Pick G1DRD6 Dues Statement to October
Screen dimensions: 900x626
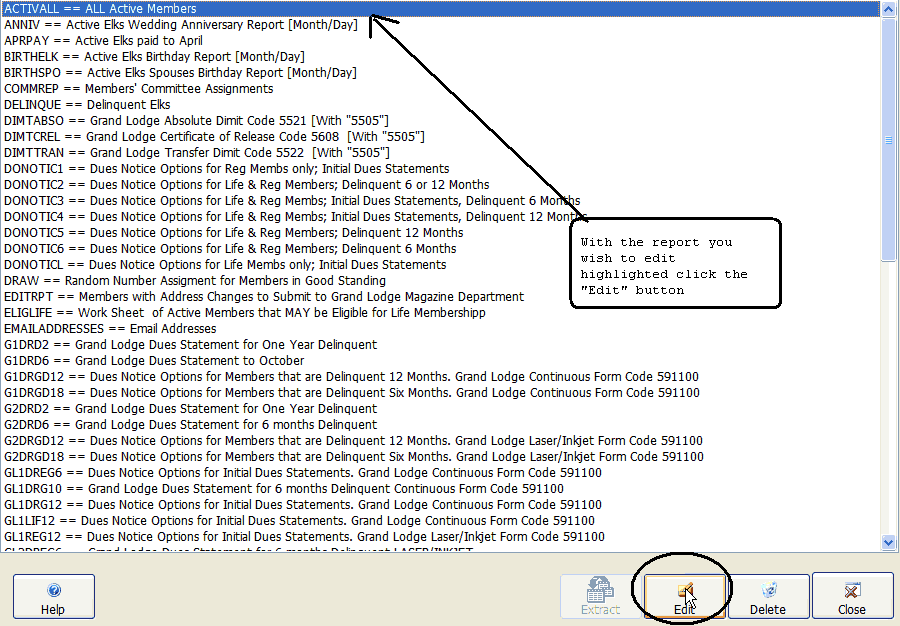coord(154,361)
